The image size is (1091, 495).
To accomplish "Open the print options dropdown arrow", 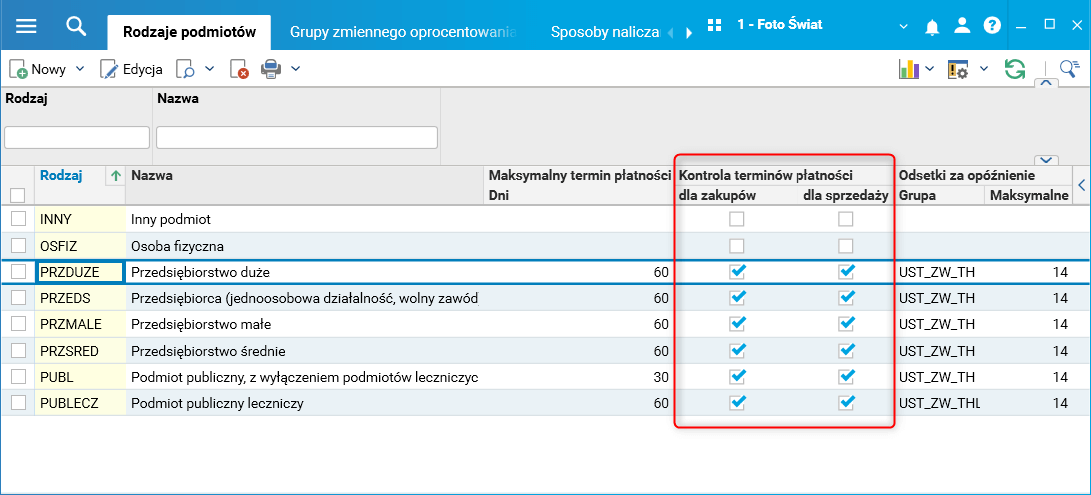I will click(x=296, y=69).
